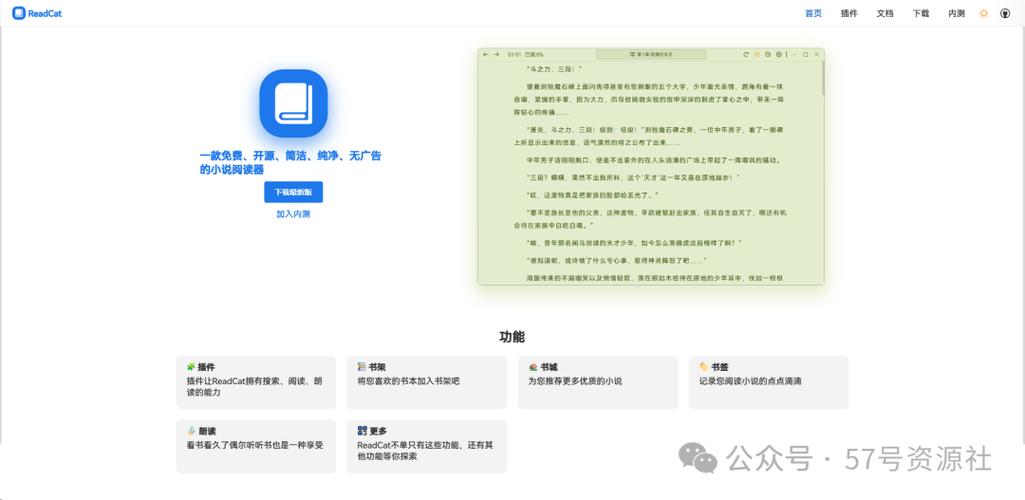The width and height of the screenshot is (1025, 500).
Task: Click the chapter title box in reader preview
Action: click(x=651, y=54)
